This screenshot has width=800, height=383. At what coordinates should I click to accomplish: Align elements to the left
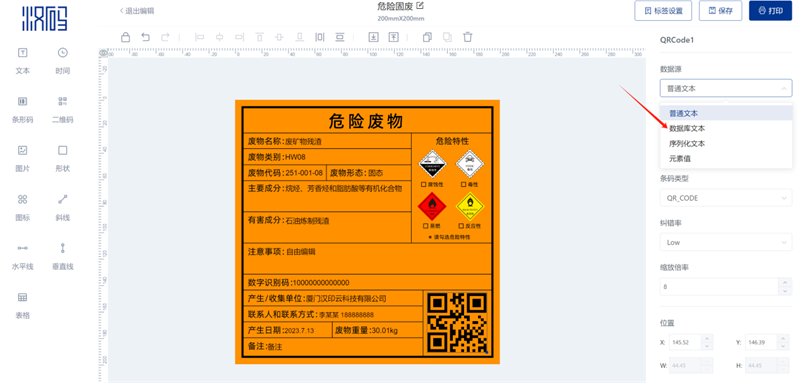point(199,37)
